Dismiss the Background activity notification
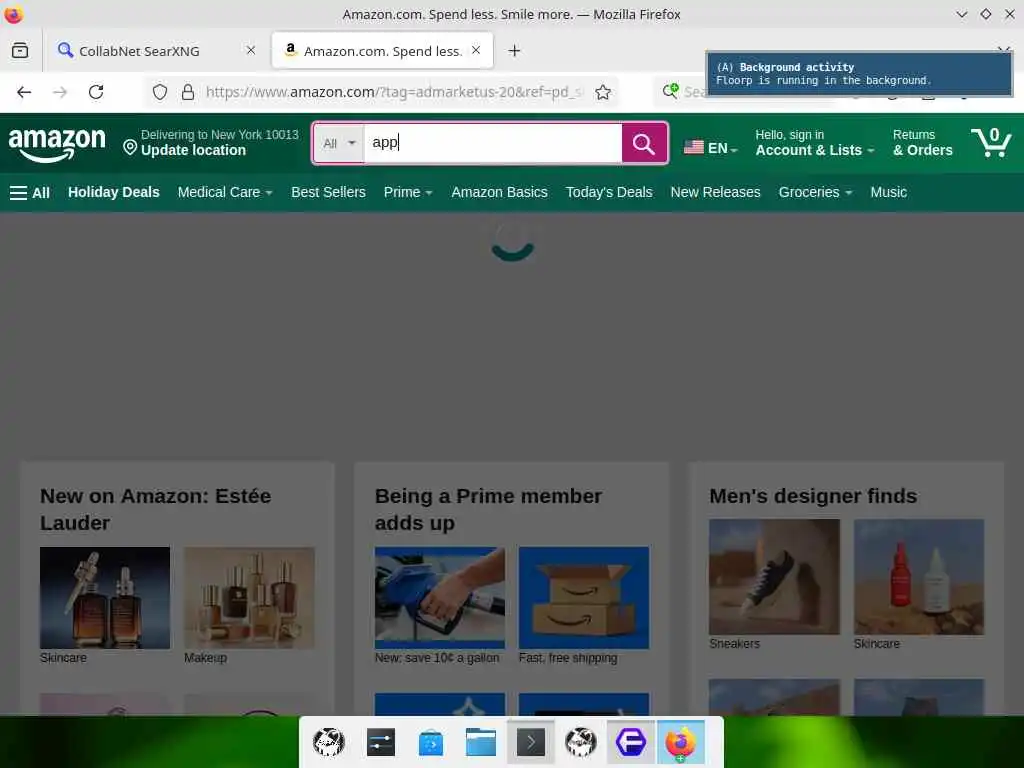 coord(859,74)
